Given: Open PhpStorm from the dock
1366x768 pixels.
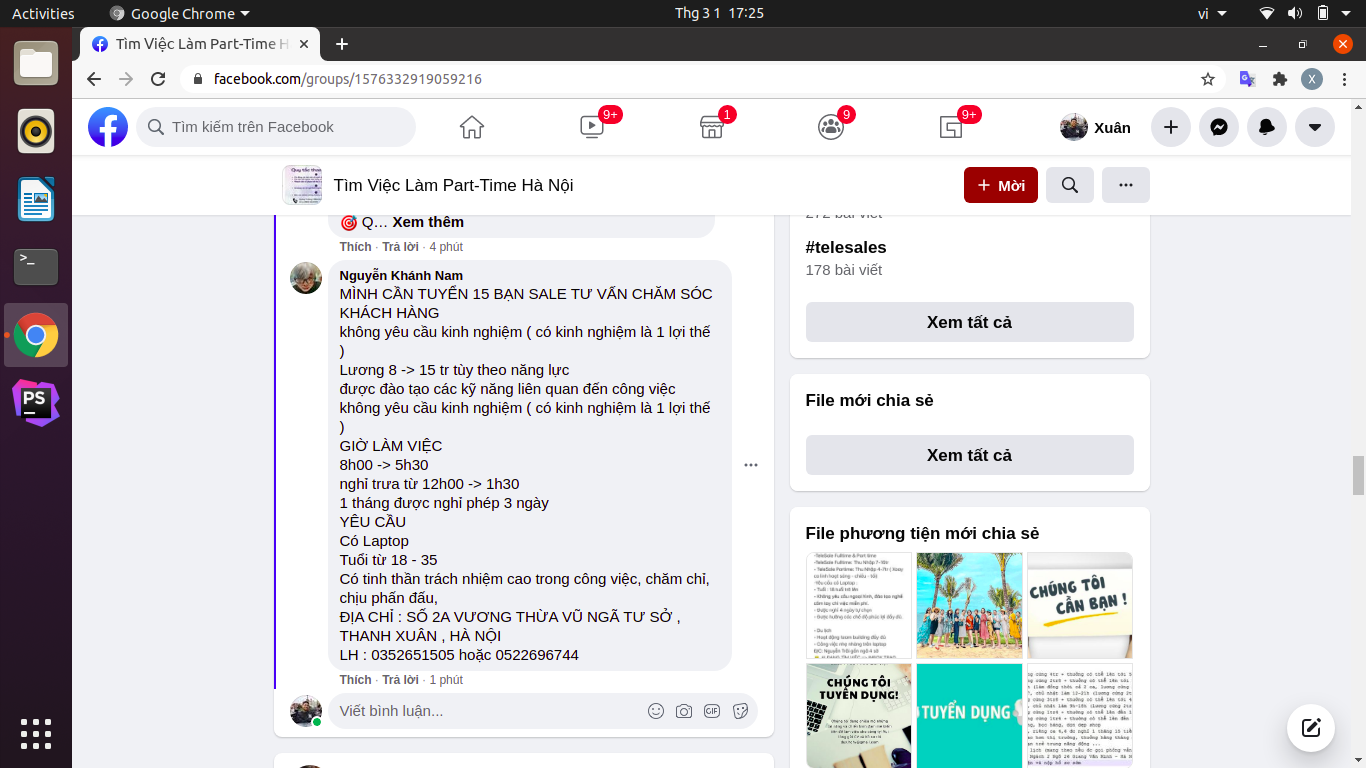Looking at the screenshot, I should (36, 403).
